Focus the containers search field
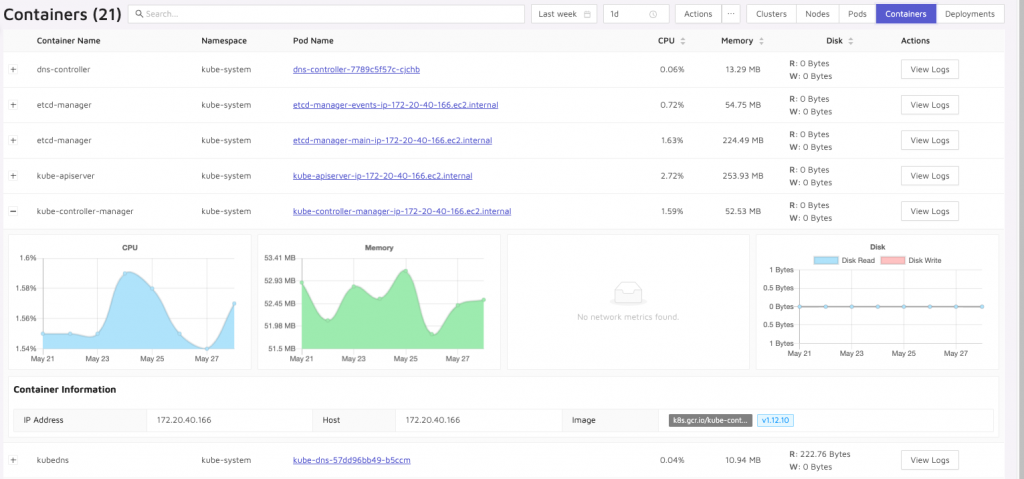 coord(327,14)
